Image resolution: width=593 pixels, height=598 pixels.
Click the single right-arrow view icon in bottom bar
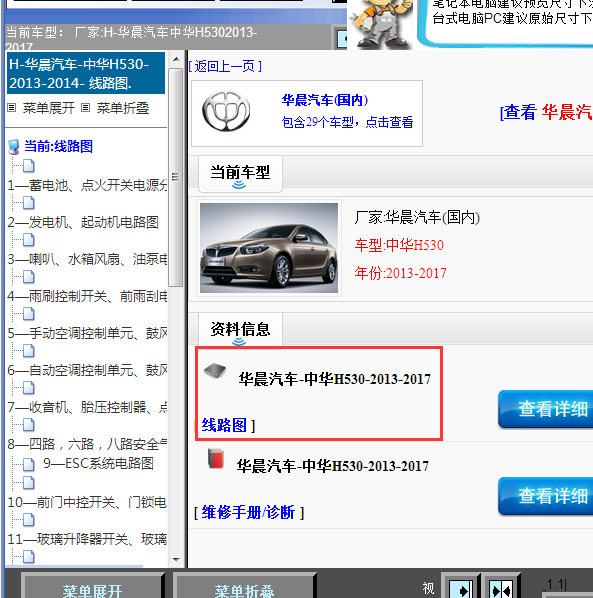pos(461,590)
